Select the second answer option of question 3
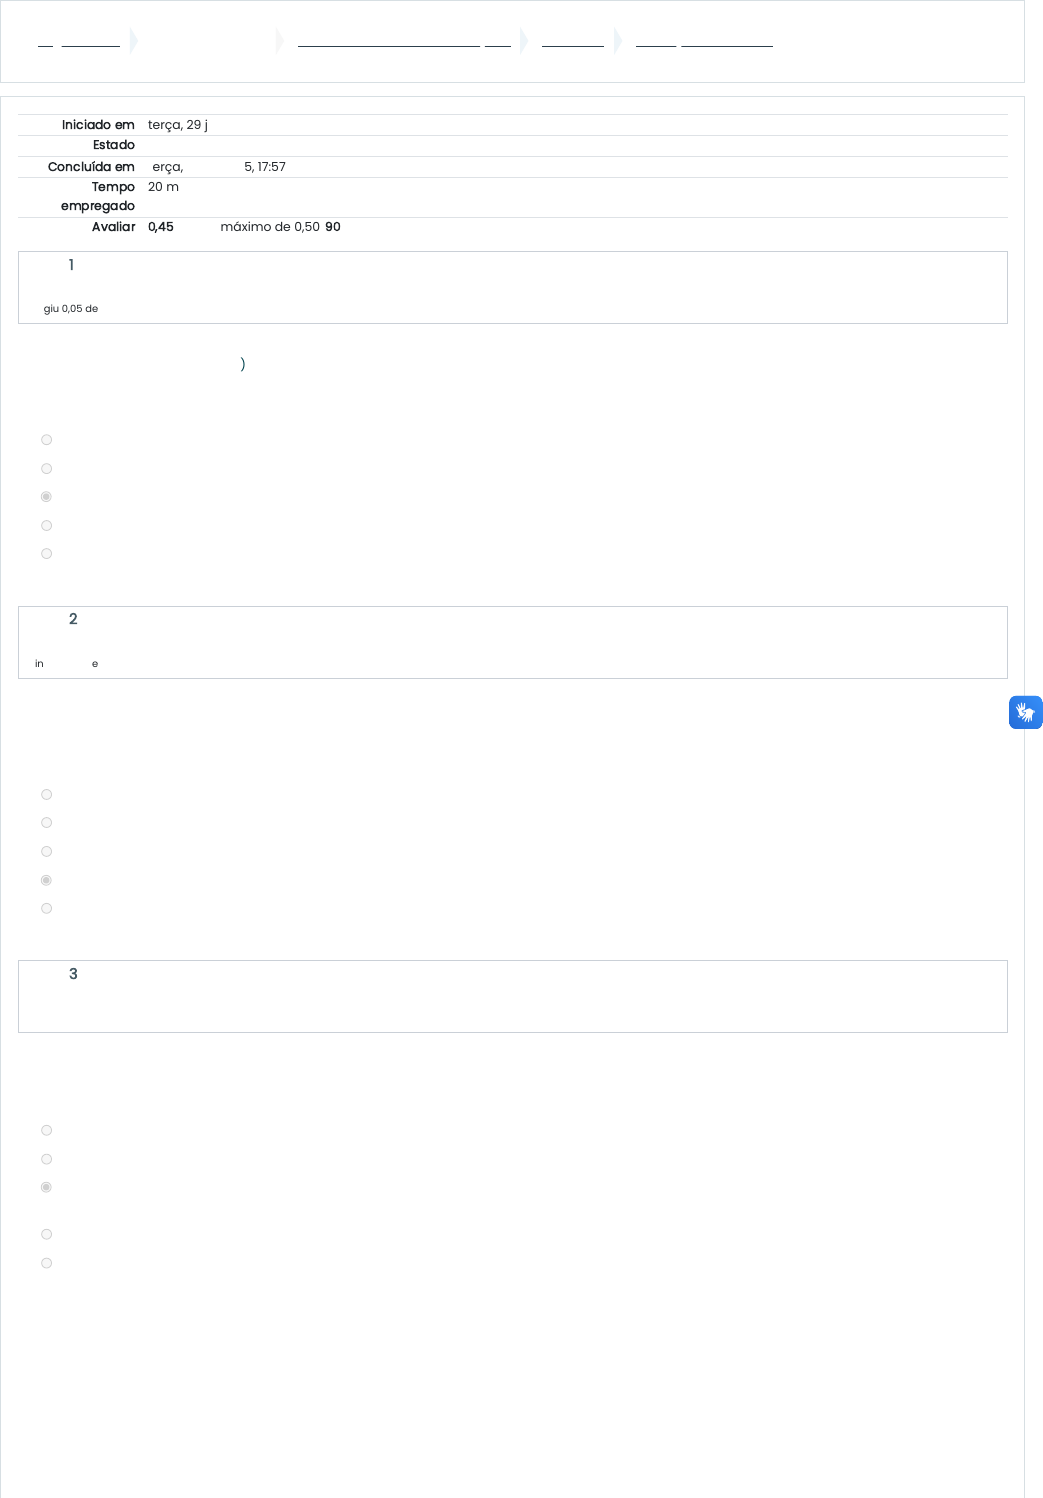1043x1498 pixels. tap(46, 1160)
